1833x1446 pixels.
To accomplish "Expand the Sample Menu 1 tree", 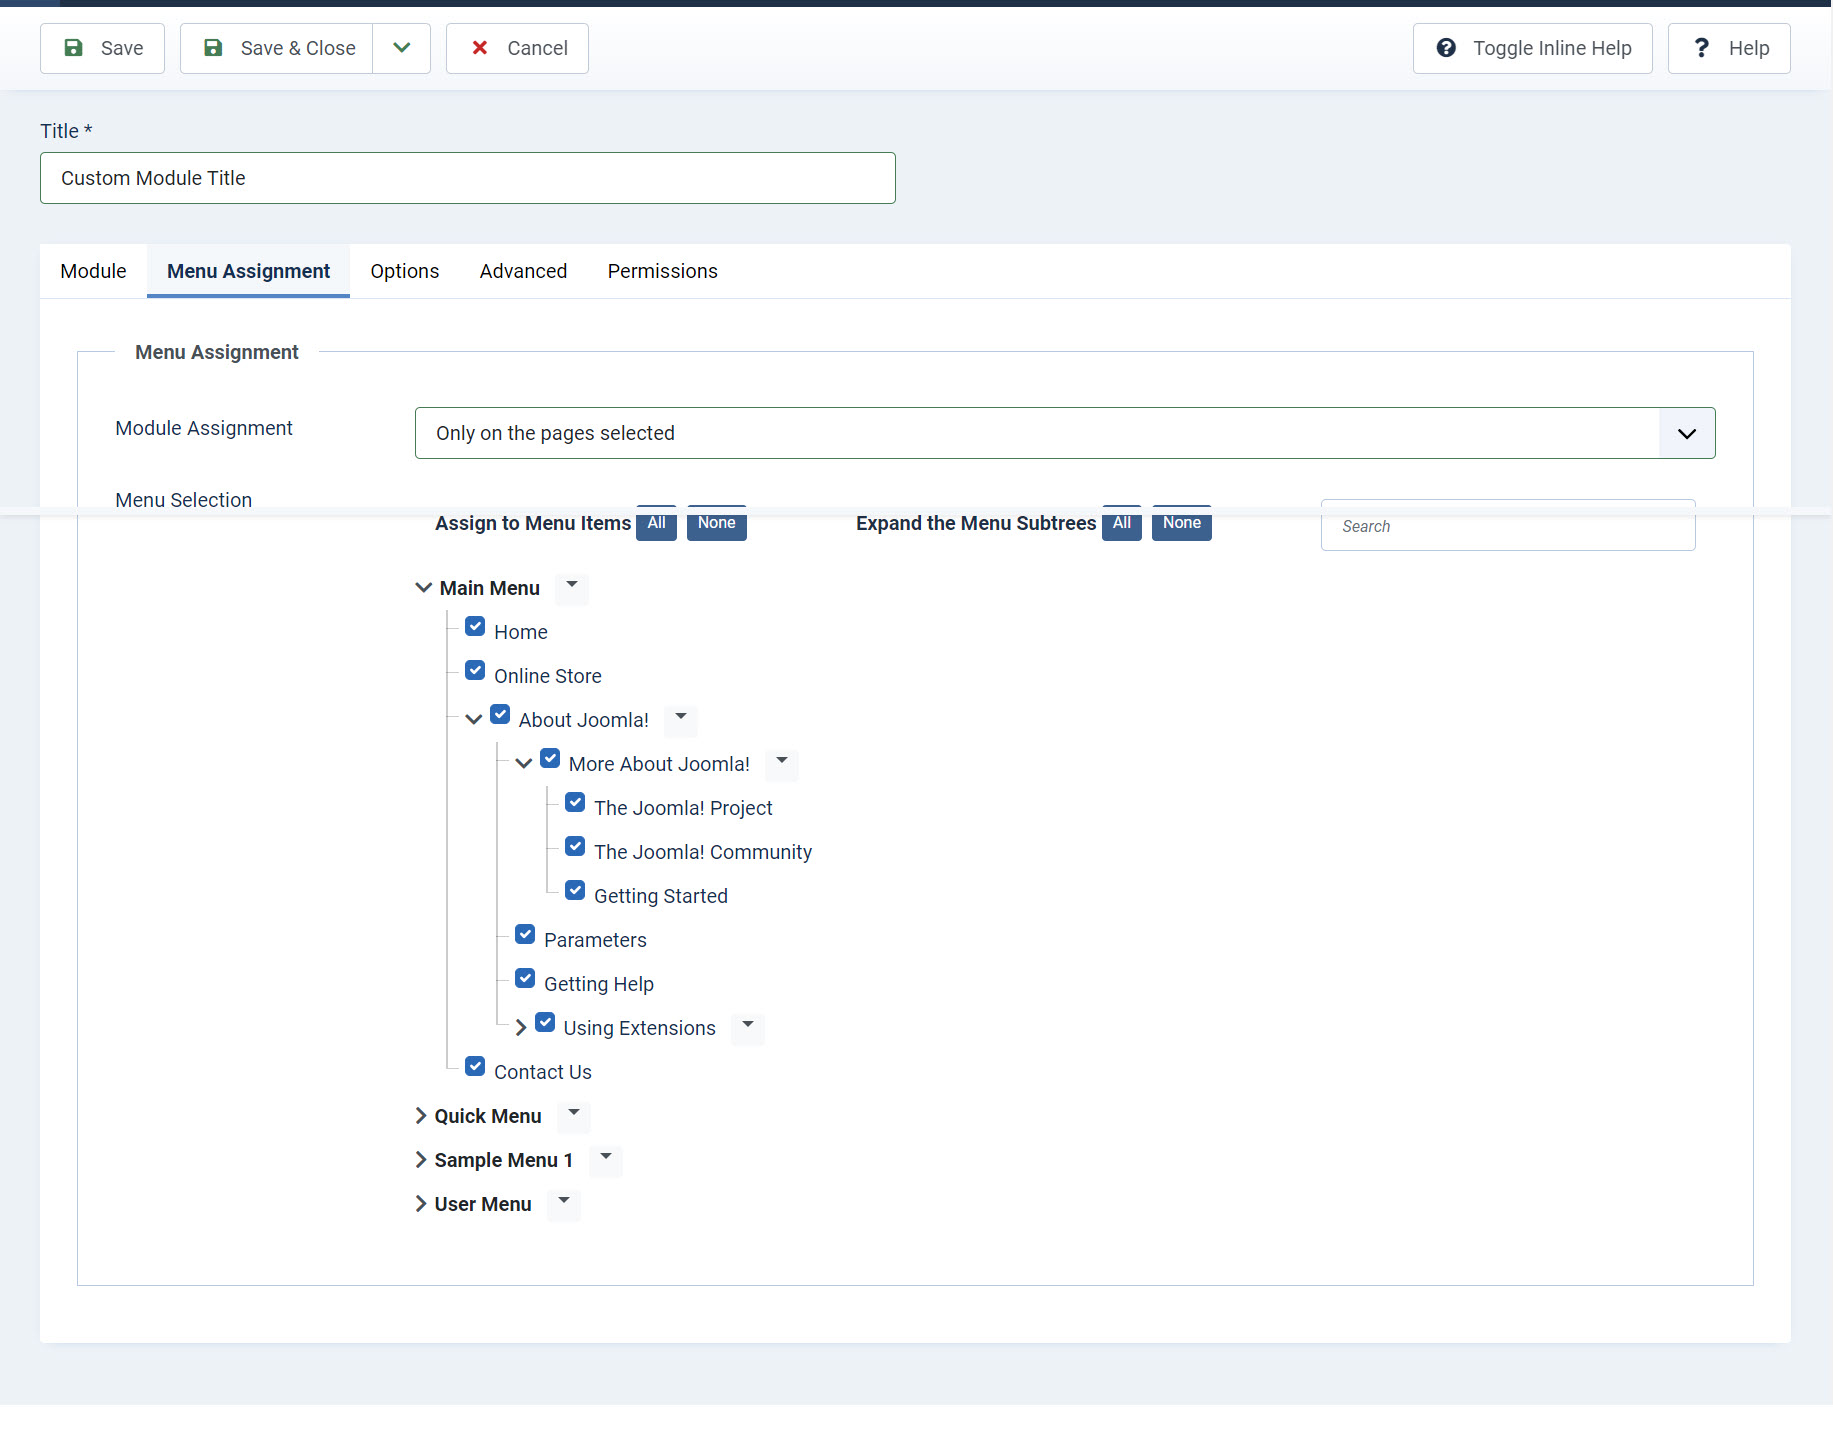I will point(421,1160).
